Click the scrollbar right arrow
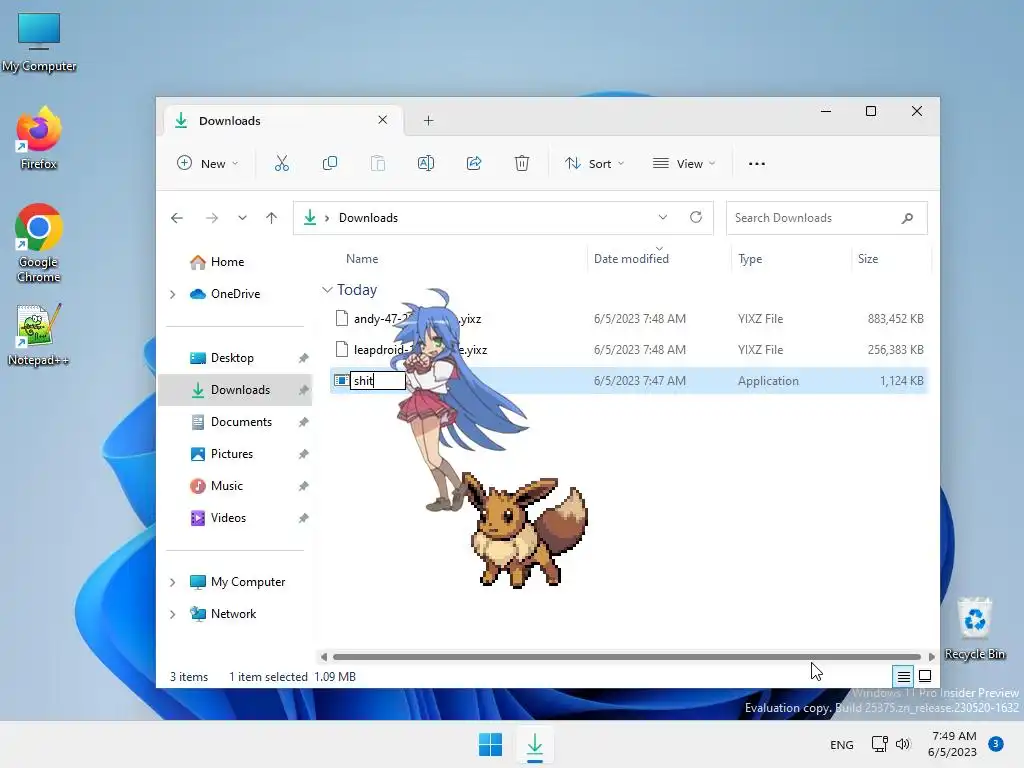 point(932,656)
